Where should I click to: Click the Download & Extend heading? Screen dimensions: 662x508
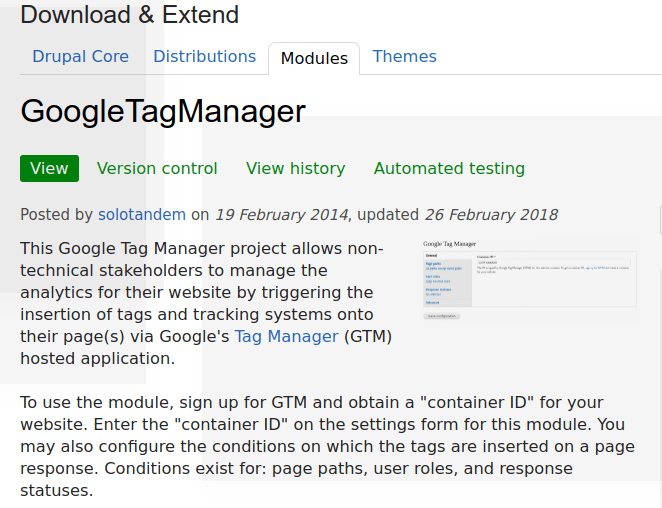pyautogui.click(x=130, y=15)
